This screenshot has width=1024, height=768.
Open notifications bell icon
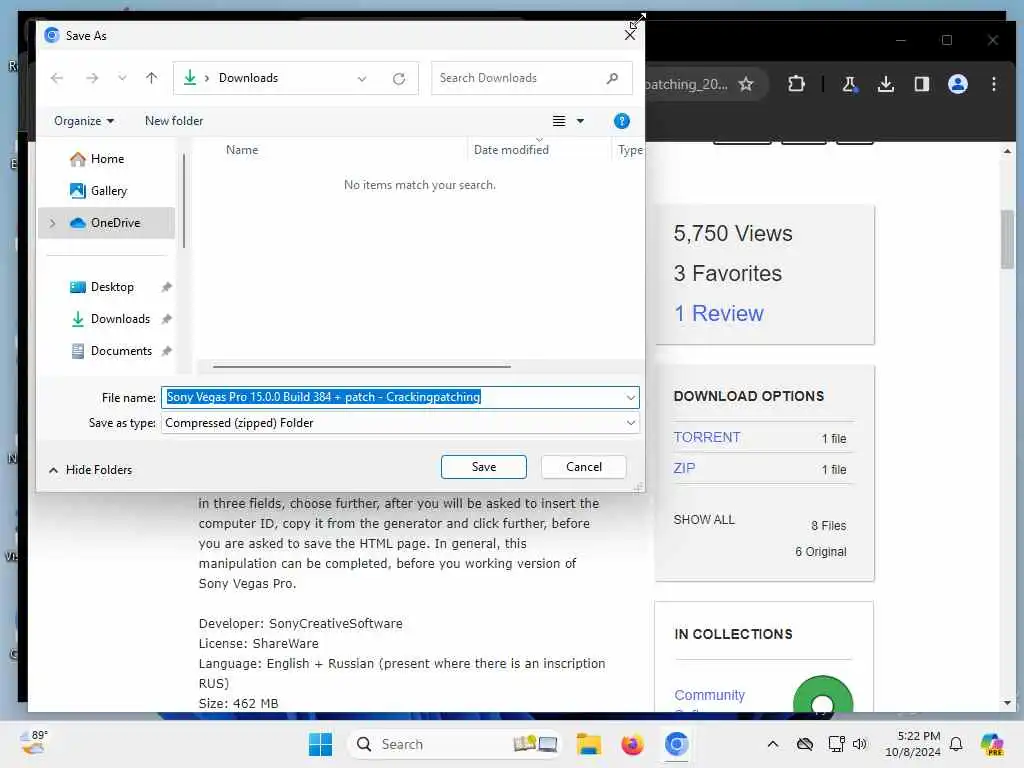[x=956, y=744]
